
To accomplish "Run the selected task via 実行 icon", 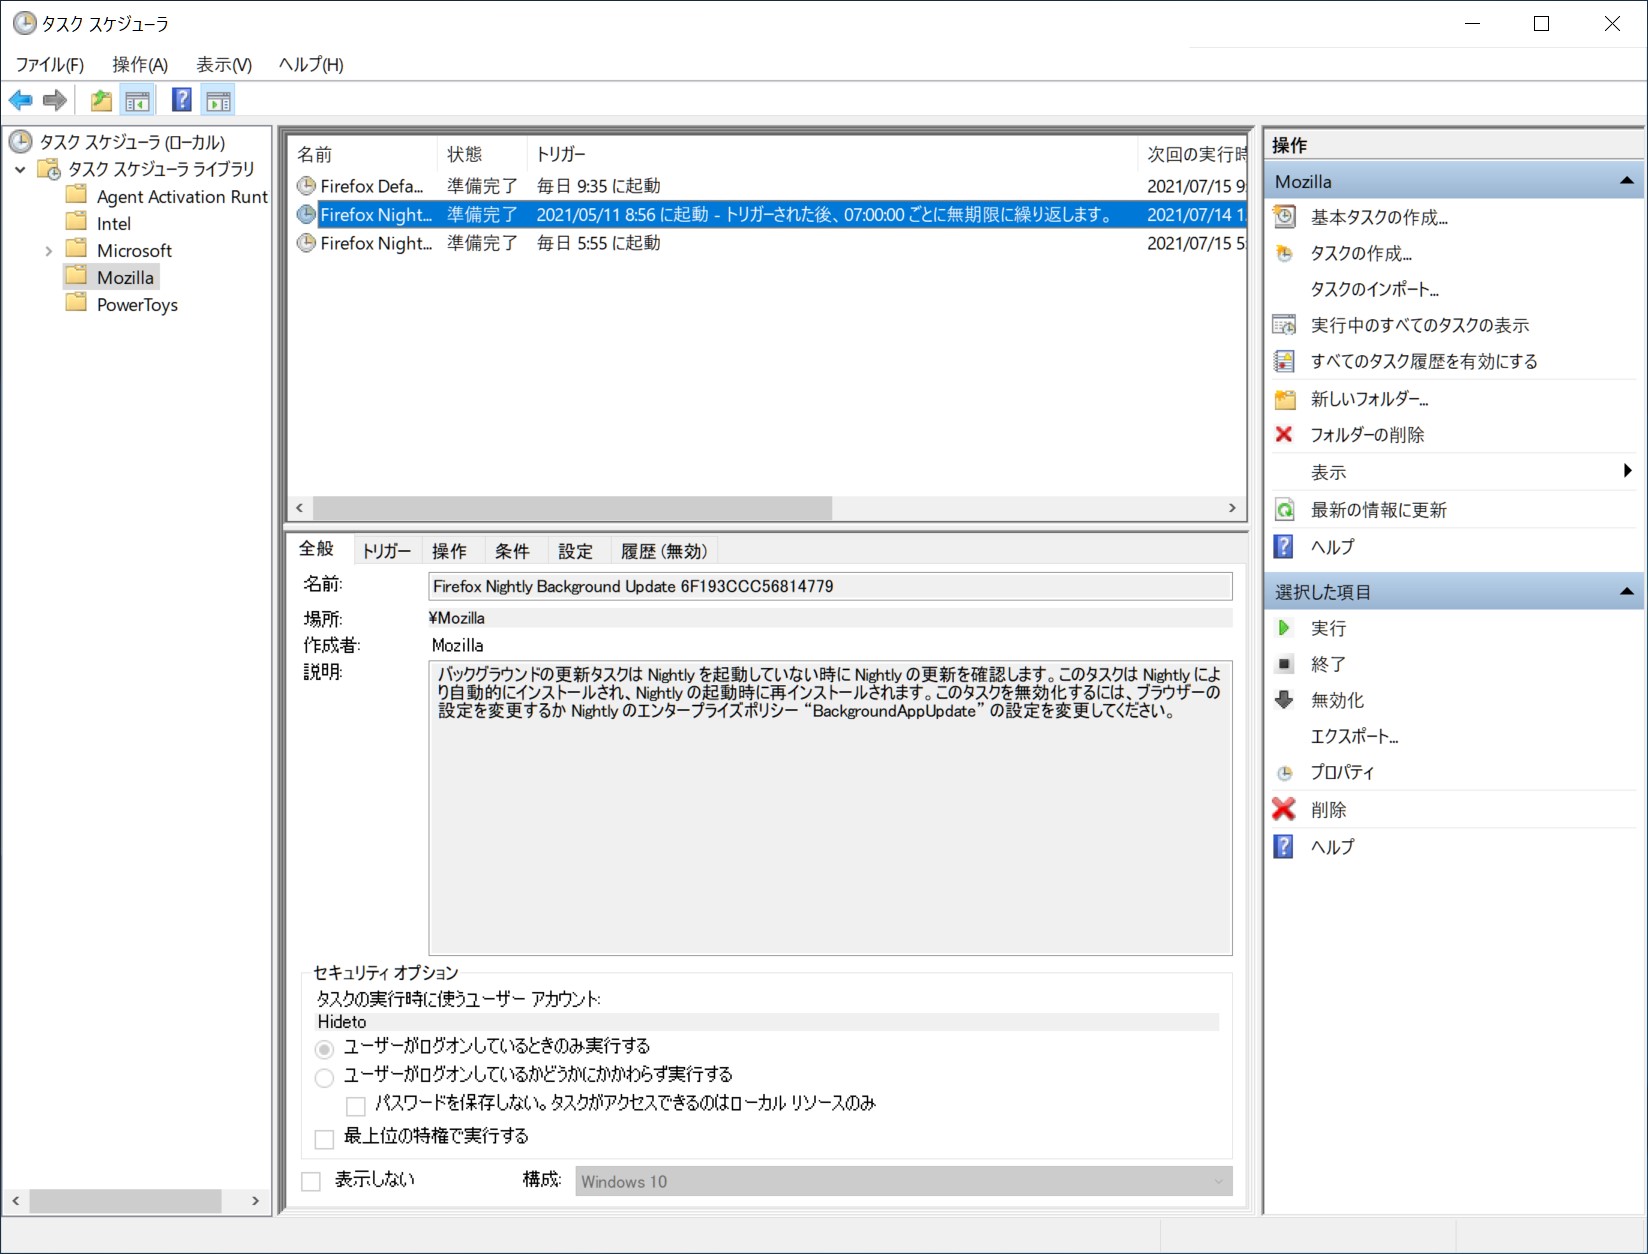I will pyautogui.click(x=1285, y=628).
